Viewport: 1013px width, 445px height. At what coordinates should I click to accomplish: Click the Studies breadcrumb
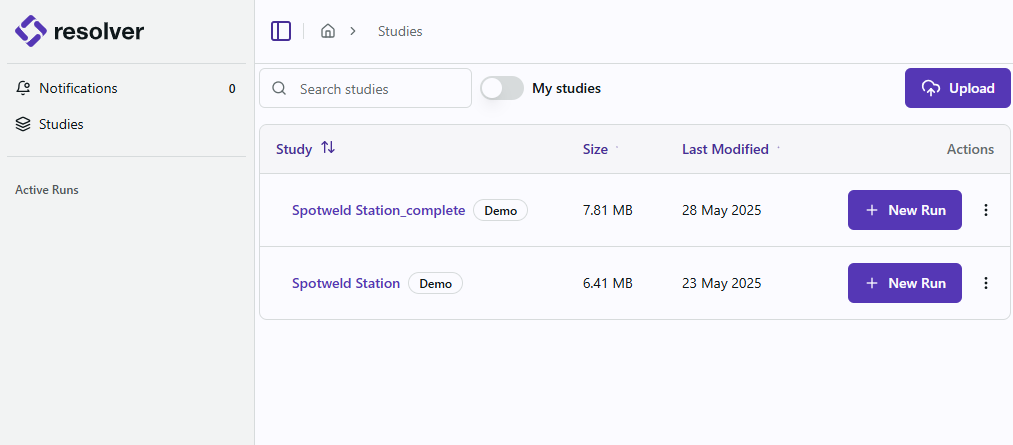coord(400,31)
